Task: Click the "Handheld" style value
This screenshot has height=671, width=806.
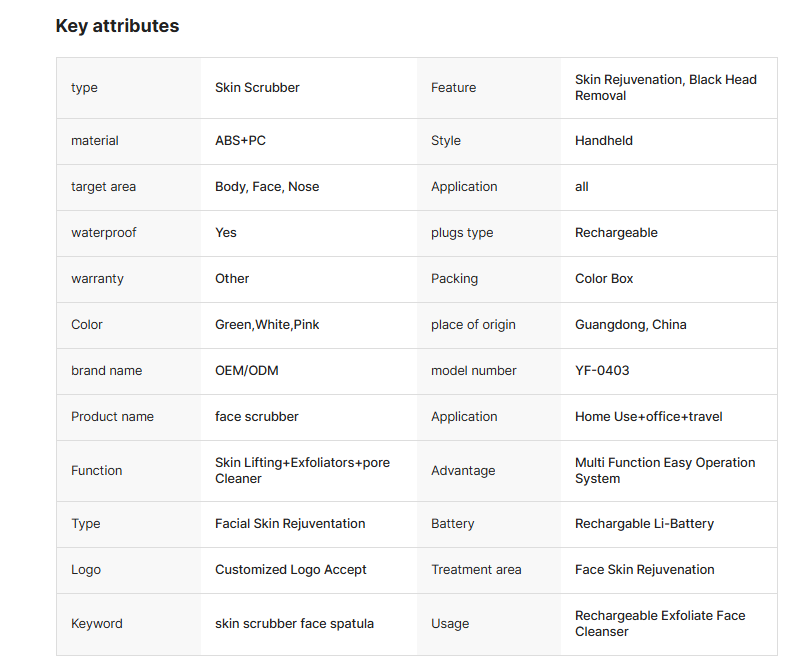Action: click(603, 141)
